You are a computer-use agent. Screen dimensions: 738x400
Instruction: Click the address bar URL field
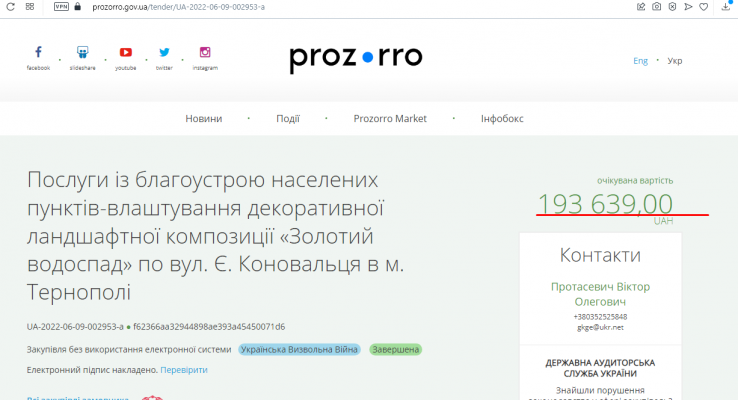(x=178, y=7)
